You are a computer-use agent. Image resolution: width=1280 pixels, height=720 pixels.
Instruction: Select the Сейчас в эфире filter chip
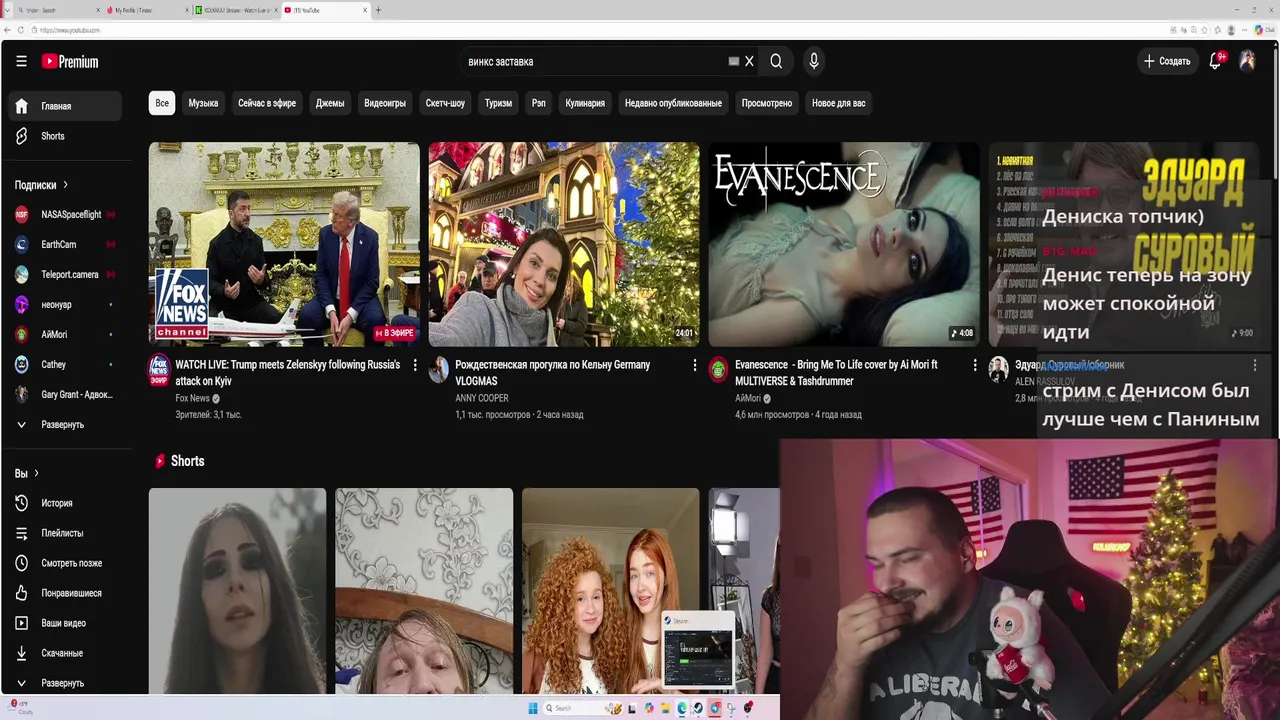pos(267,103)
